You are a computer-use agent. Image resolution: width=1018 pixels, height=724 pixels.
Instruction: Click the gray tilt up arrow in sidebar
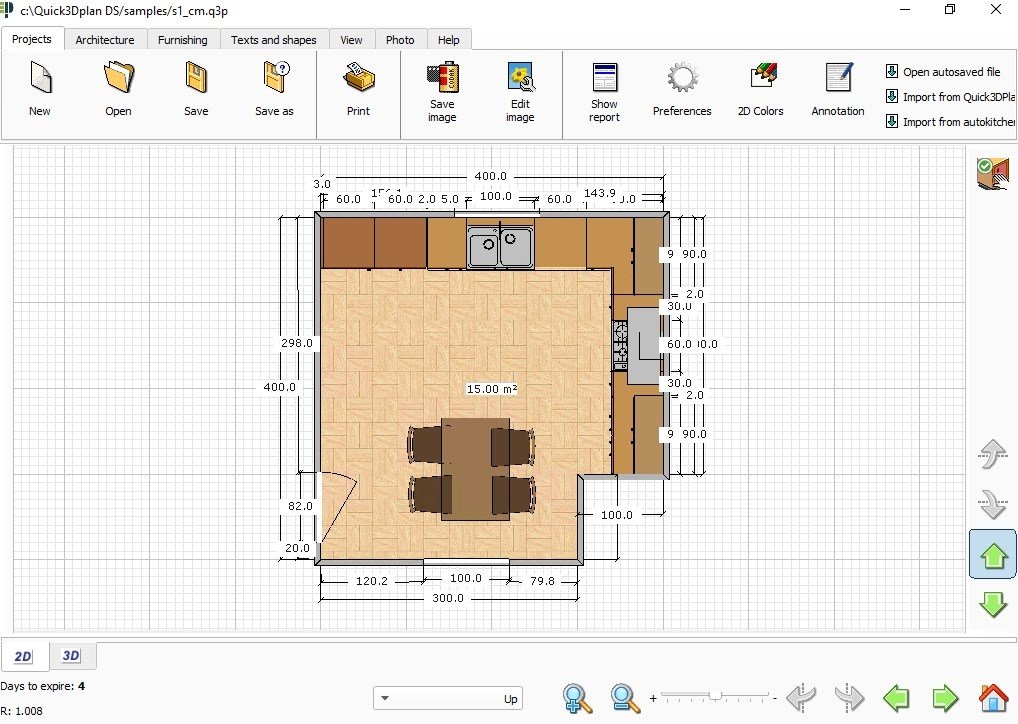click(993, 453)
